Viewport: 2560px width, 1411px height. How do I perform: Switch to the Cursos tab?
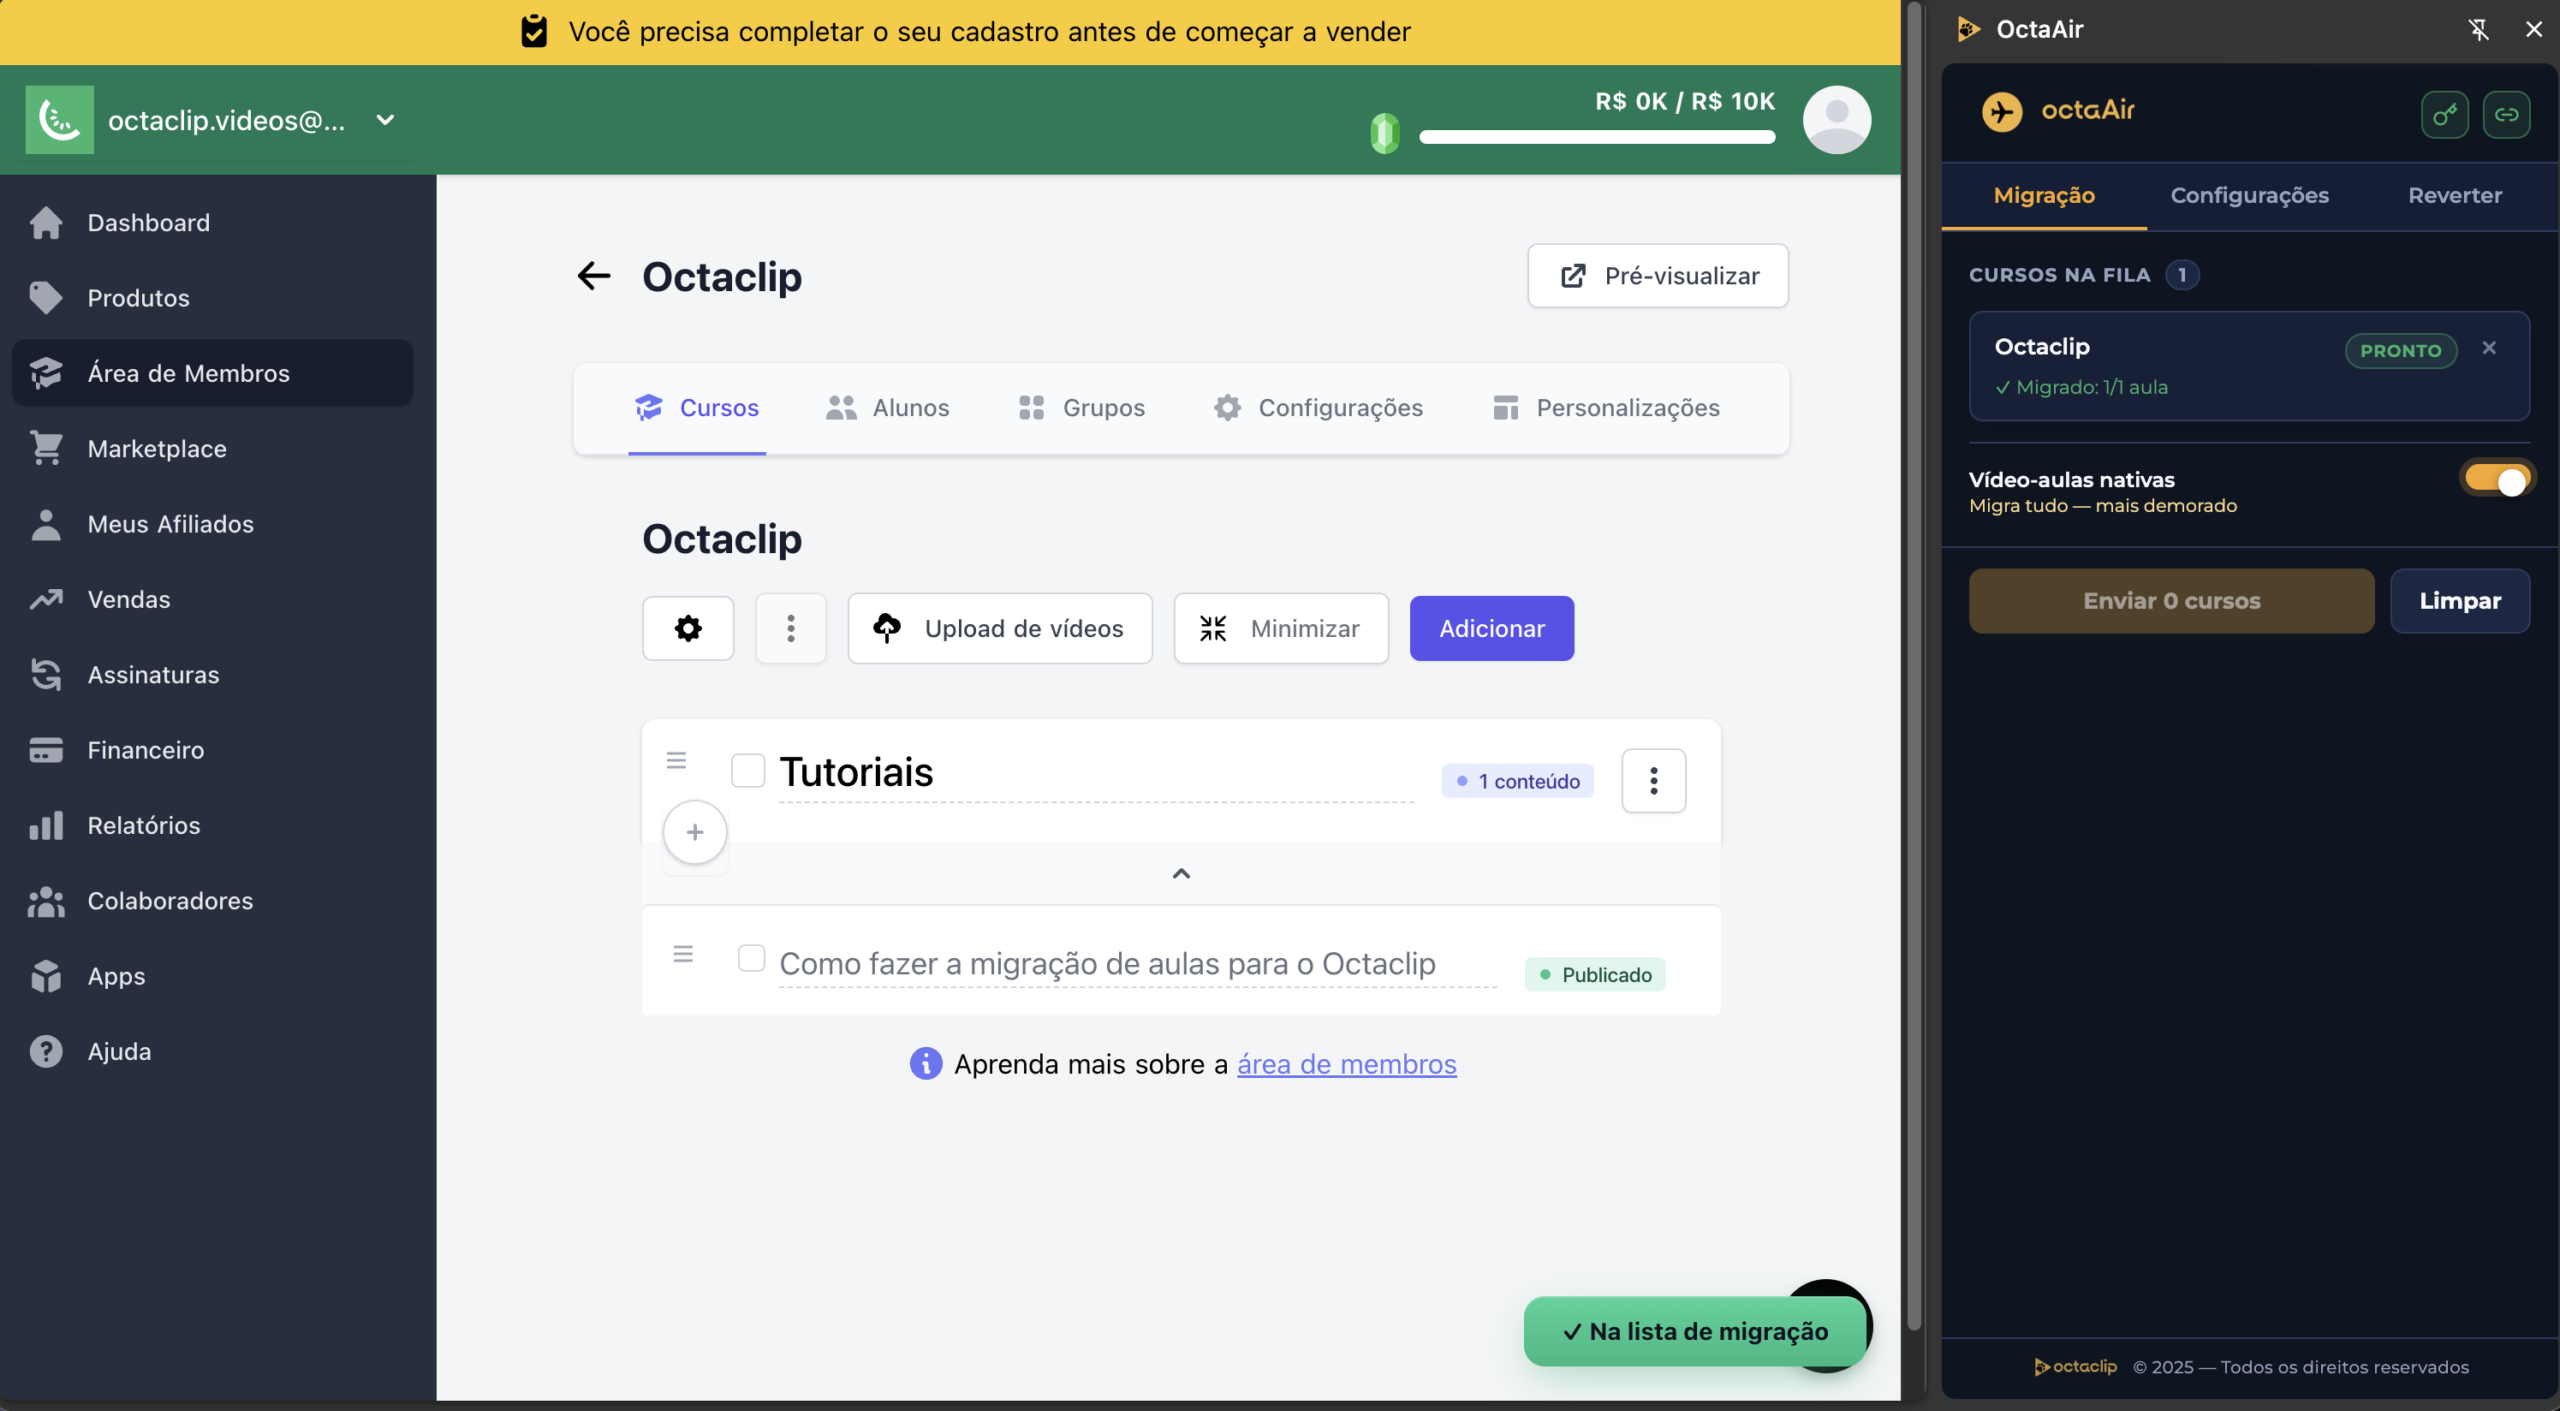pos(697,408)
